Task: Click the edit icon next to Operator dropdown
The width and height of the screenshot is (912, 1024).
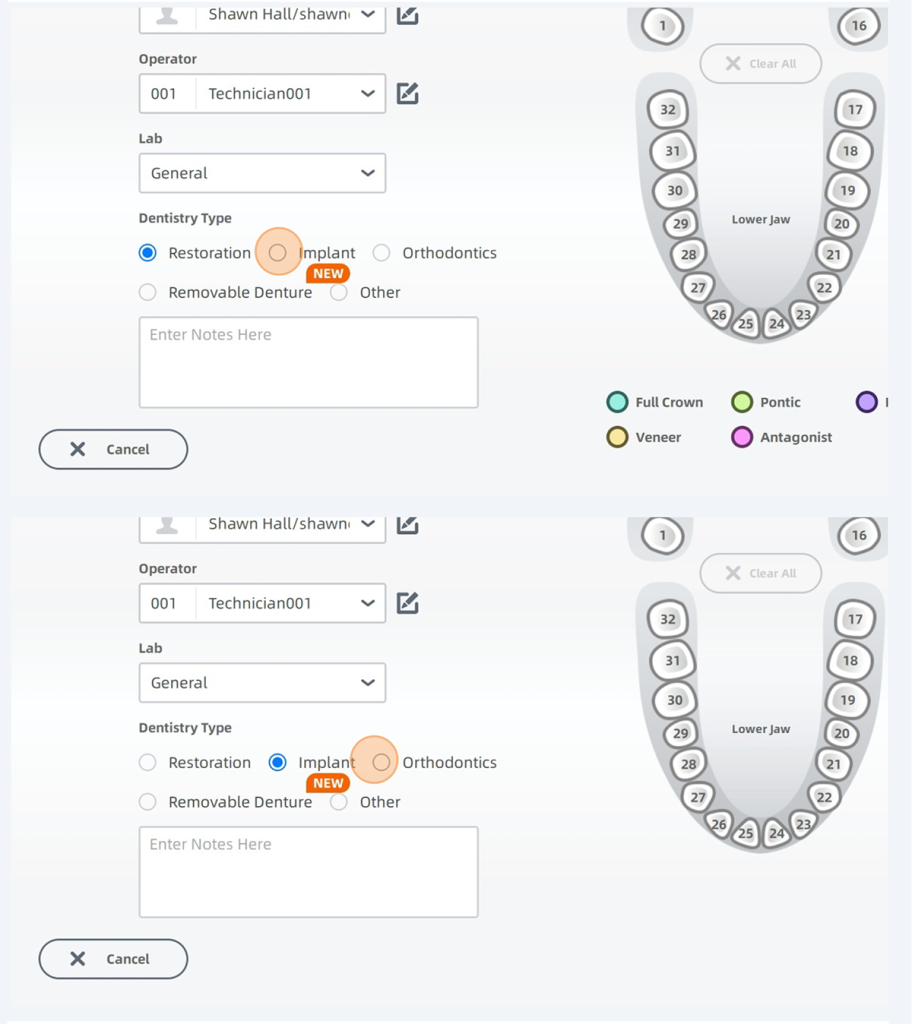Action: (407, 93)
